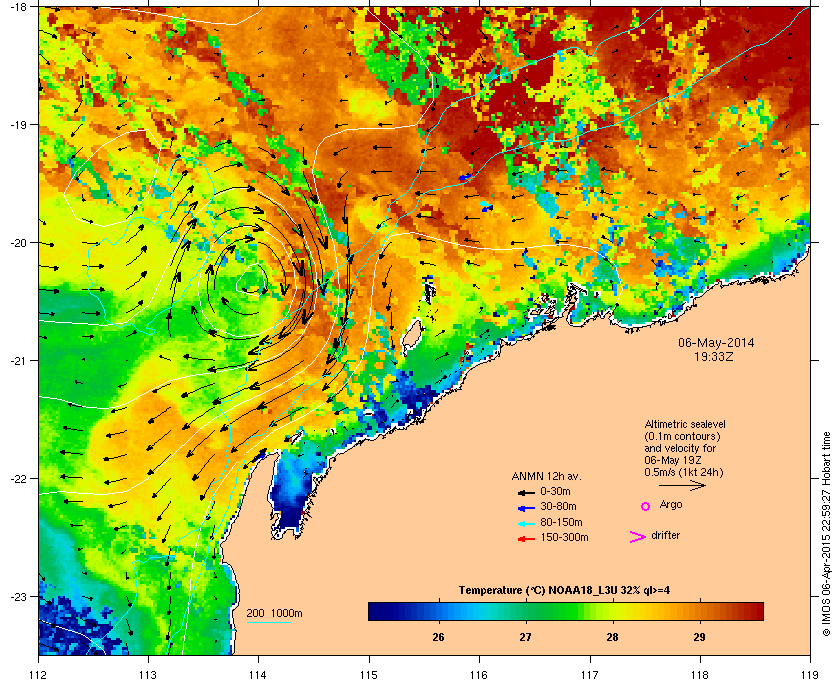Click the latitude axis label -23
The image size is (840, 680).
click(x=18, y=596)
